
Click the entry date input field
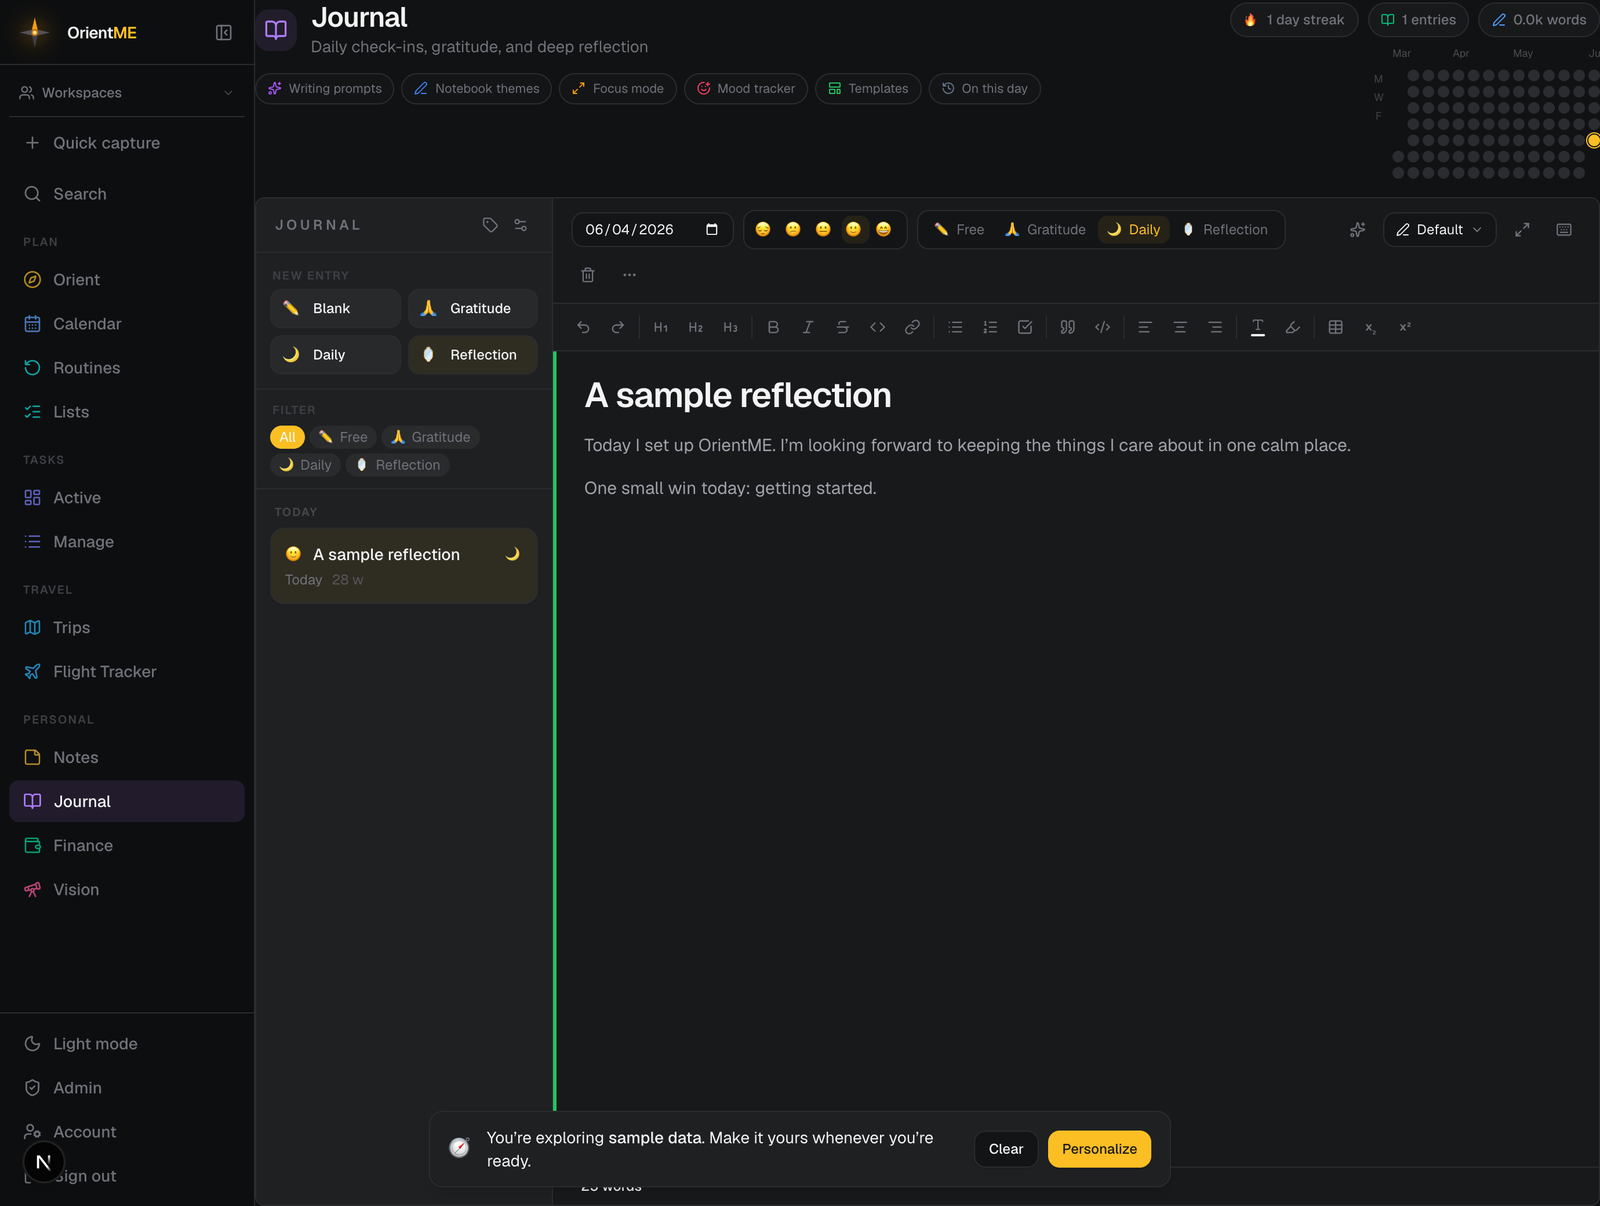click(x=652, y=229)
